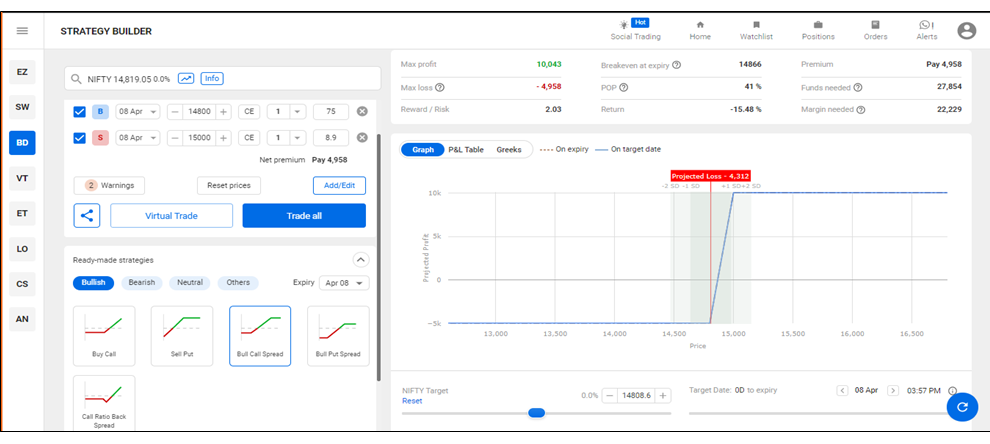The height and width of the screenshot is (444, 990).
Task: Click the Trade all button
Action: (x=304, y=216)
